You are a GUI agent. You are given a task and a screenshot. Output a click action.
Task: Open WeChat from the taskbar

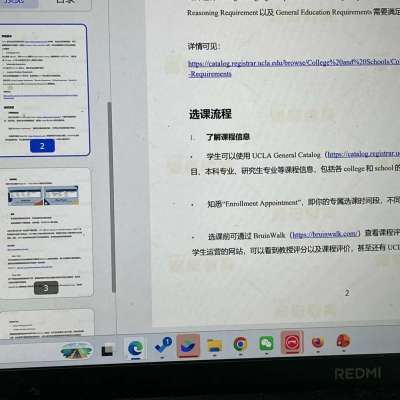(x=266, y=343)
